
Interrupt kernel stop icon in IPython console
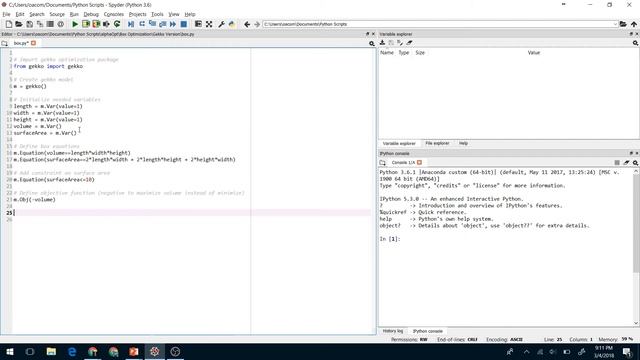point(617,163)
